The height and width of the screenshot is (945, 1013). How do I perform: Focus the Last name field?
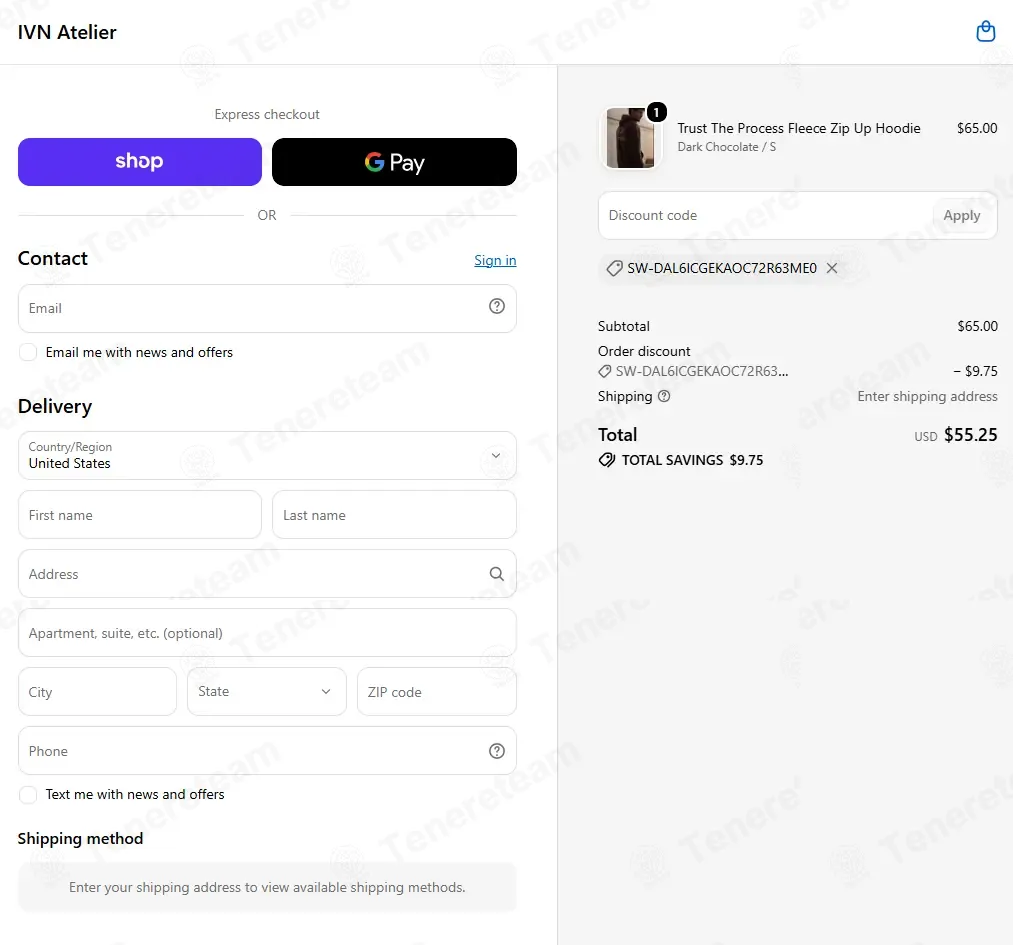(394, 515)
